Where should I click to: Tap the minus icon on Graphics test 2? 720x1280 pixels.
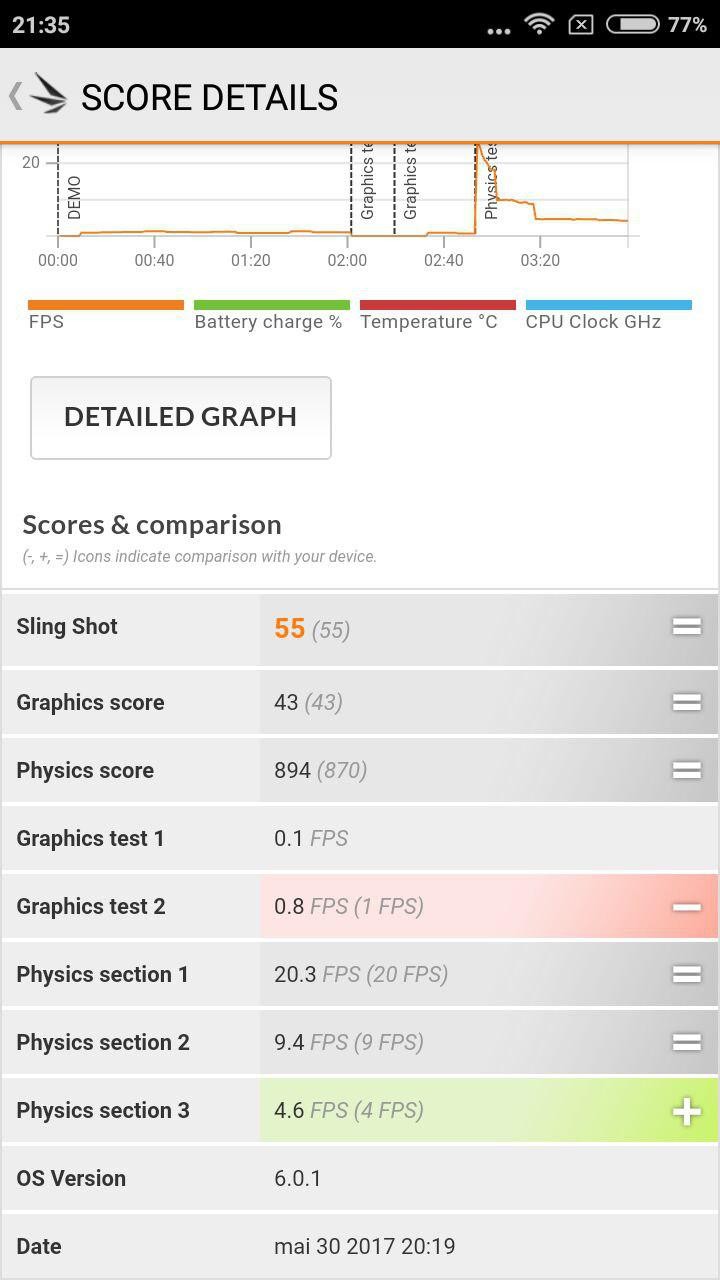[x=686, y=907]
